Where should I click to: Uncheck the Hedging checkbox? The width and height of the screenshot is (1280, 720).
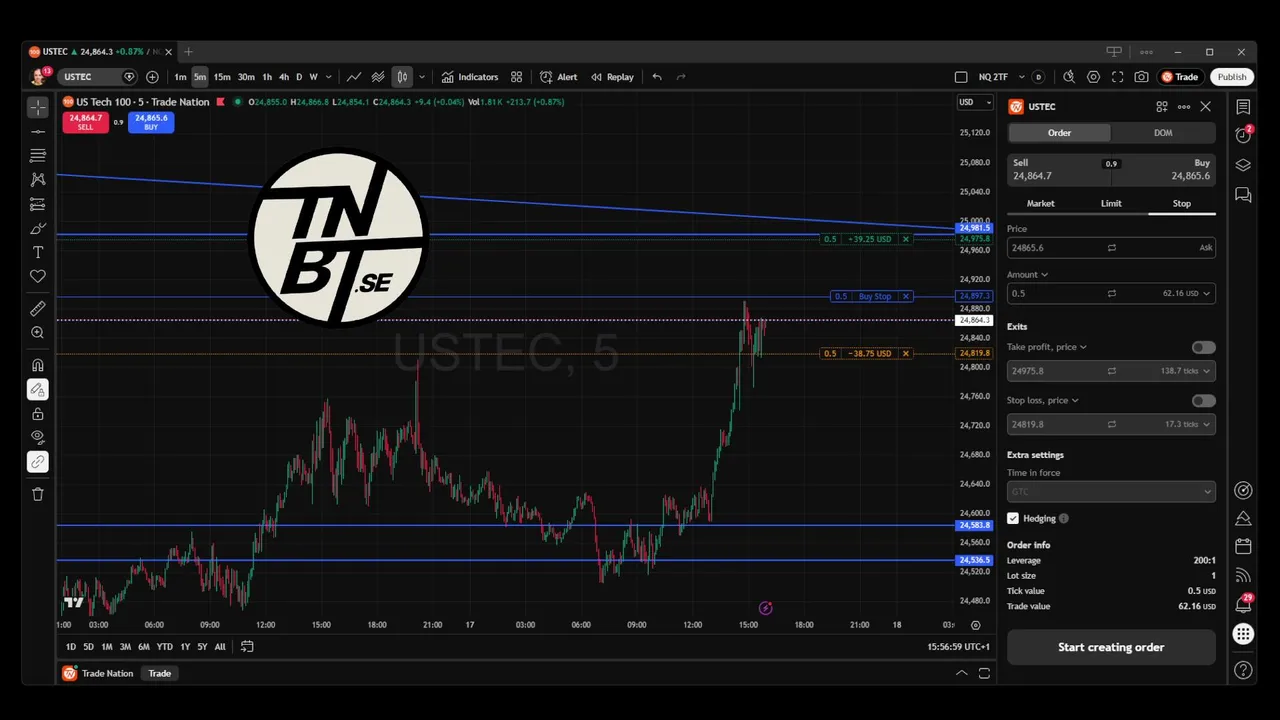tap(1013, 518)
